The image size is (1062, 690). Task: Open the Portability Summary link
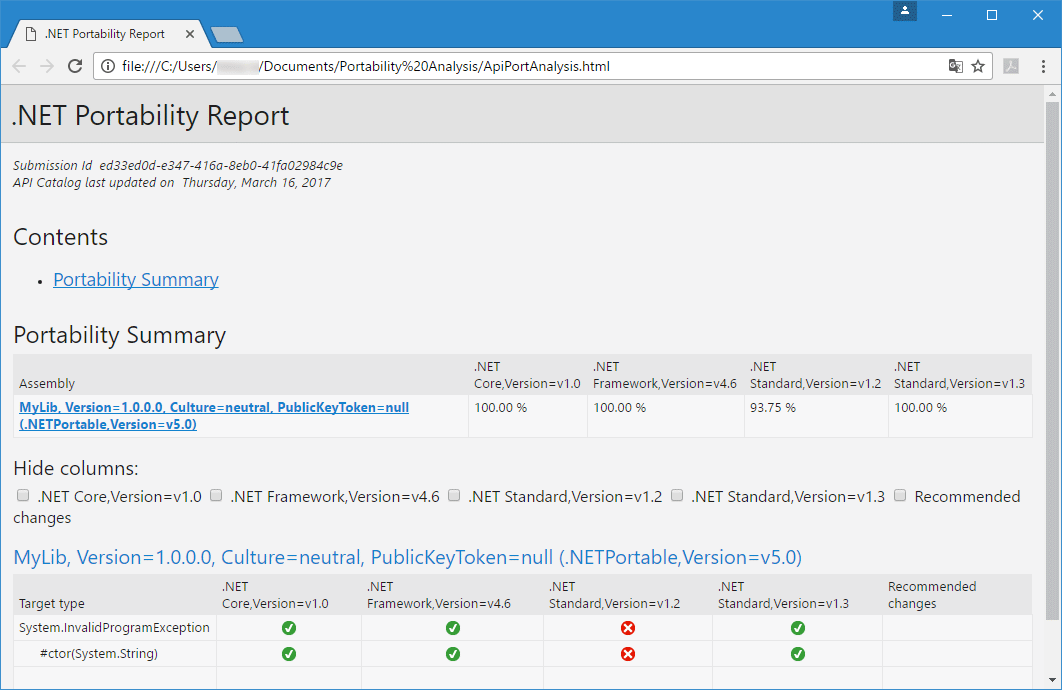pos(135,279)
